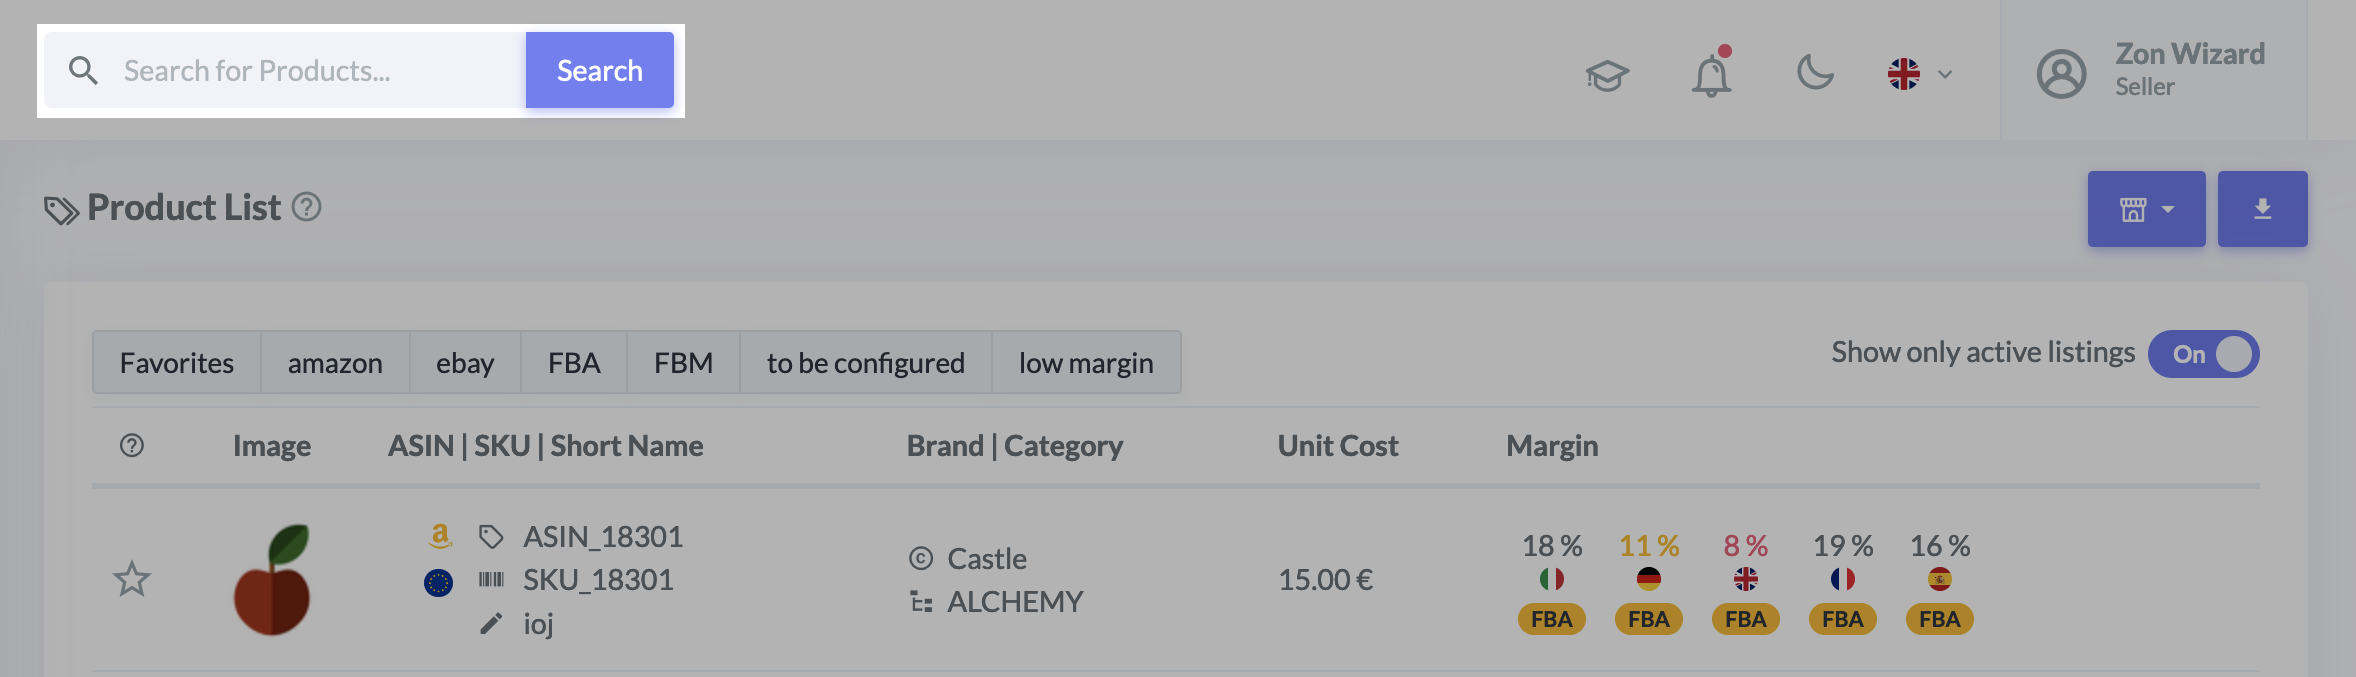Screen dimensions: 2356x677
Task: Open the language flag dropdown
Action: click(x=1919, y=74)
